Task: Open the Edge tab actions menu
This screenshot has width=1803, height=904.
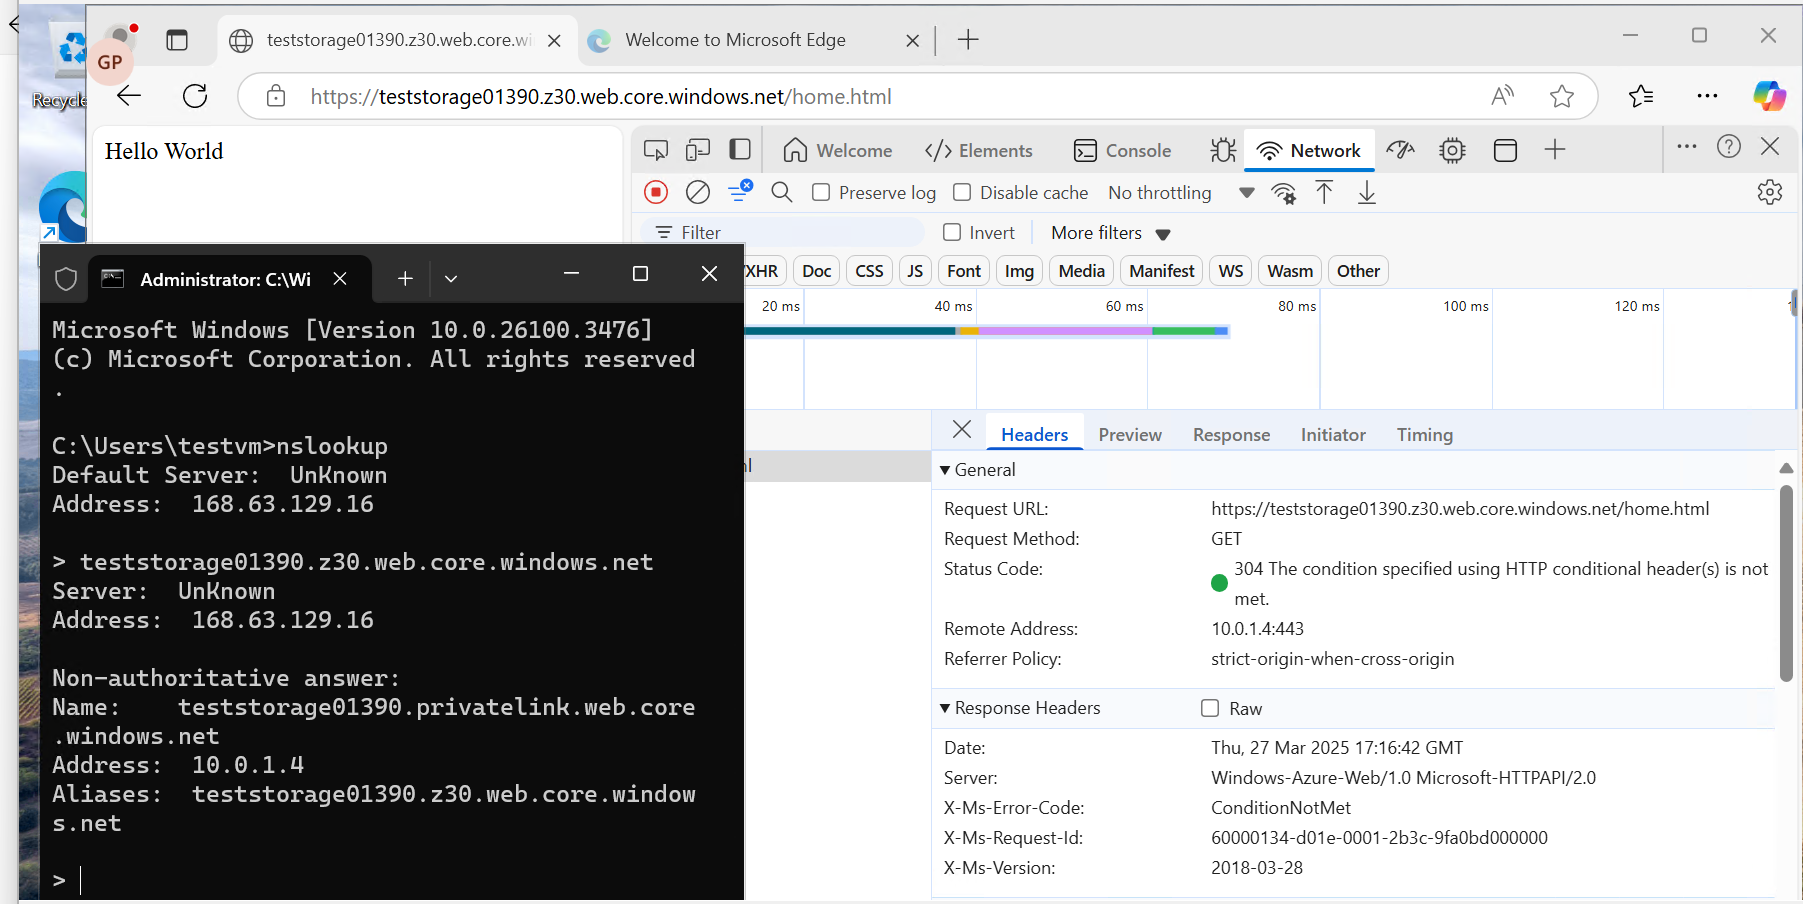Action: click(177, 40)
